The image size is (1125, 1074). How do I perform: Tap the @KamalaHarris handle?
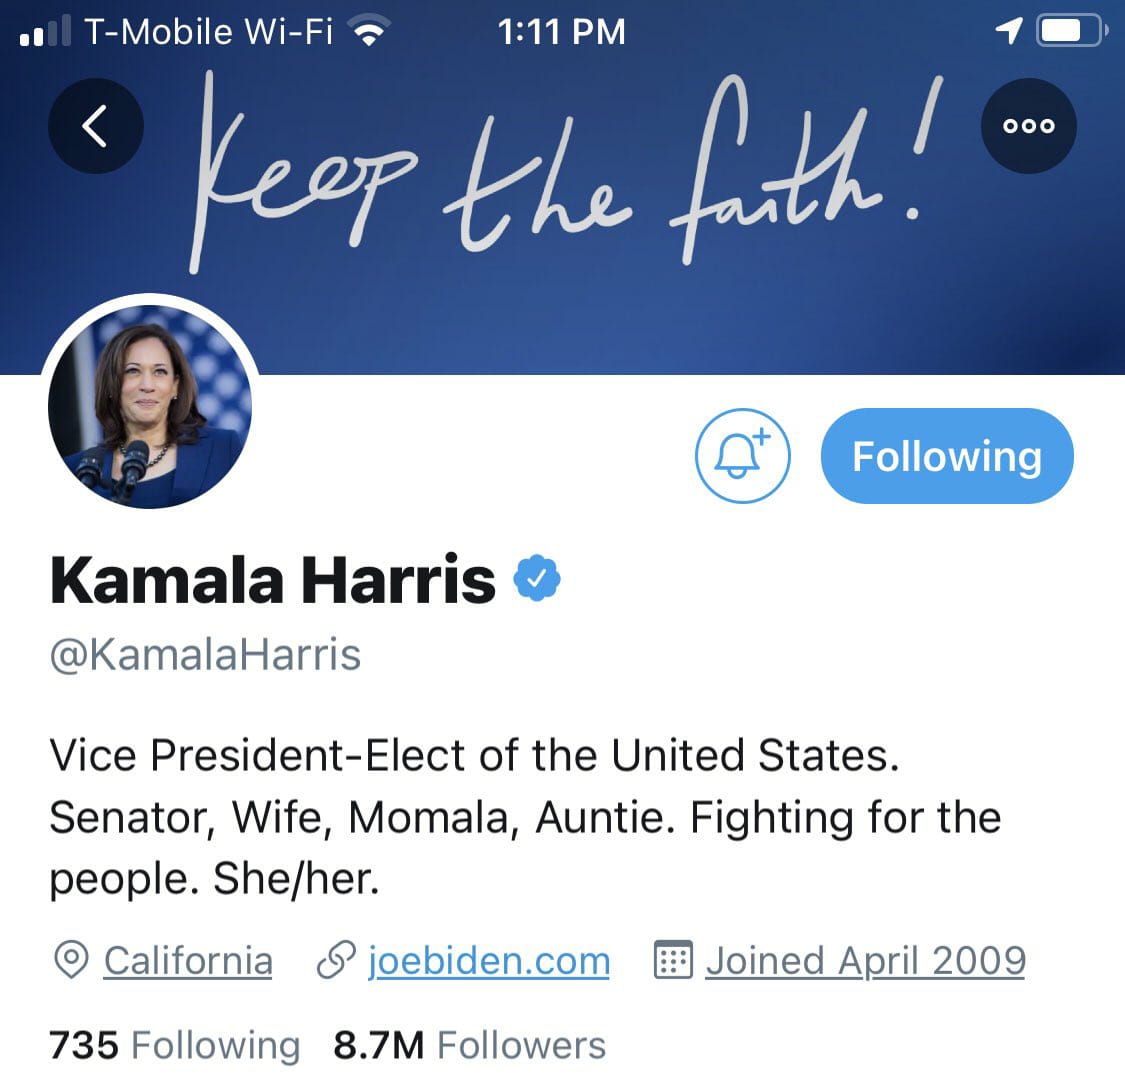pyautogui.click(x=205, y=655)
